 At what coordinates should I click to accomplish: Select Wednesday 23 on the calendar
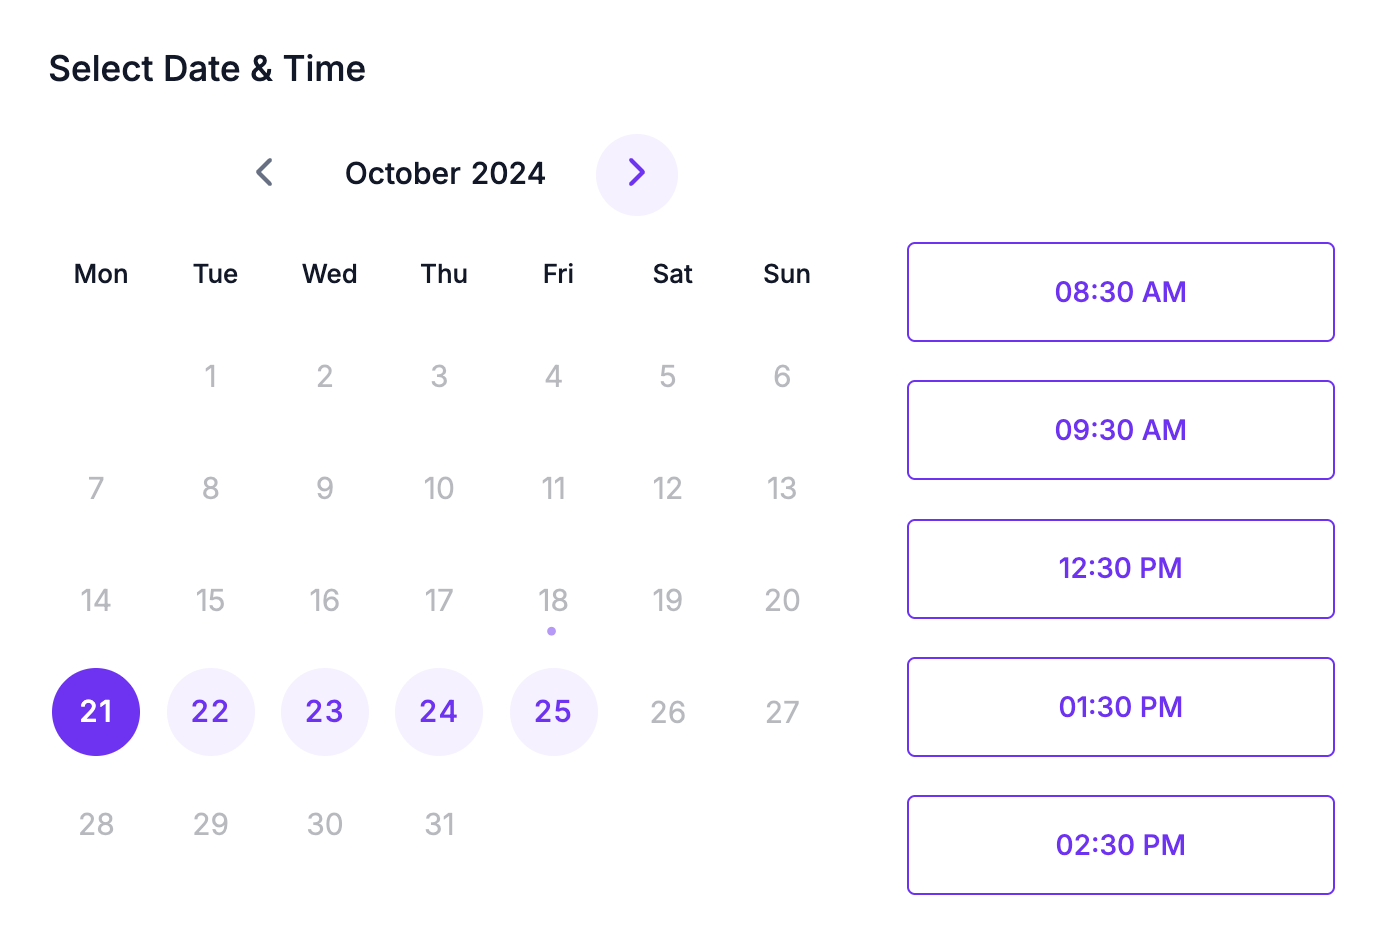(x=325, y=712)
